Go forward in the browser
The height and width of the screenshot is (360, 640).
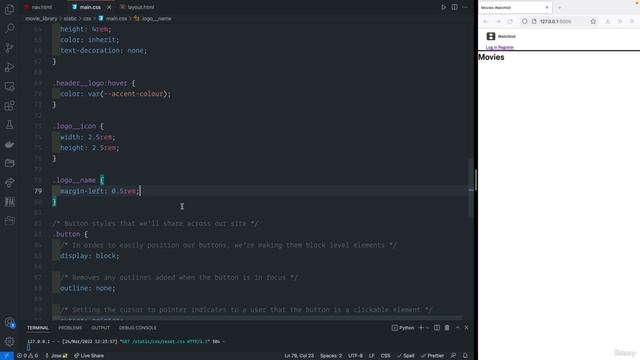click(498, 21)
